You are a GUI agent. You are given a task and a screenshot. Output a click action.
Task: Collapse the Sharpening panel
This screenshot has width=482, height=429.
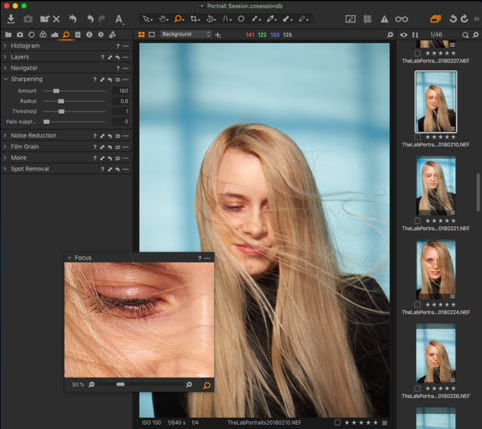[5, 79]
